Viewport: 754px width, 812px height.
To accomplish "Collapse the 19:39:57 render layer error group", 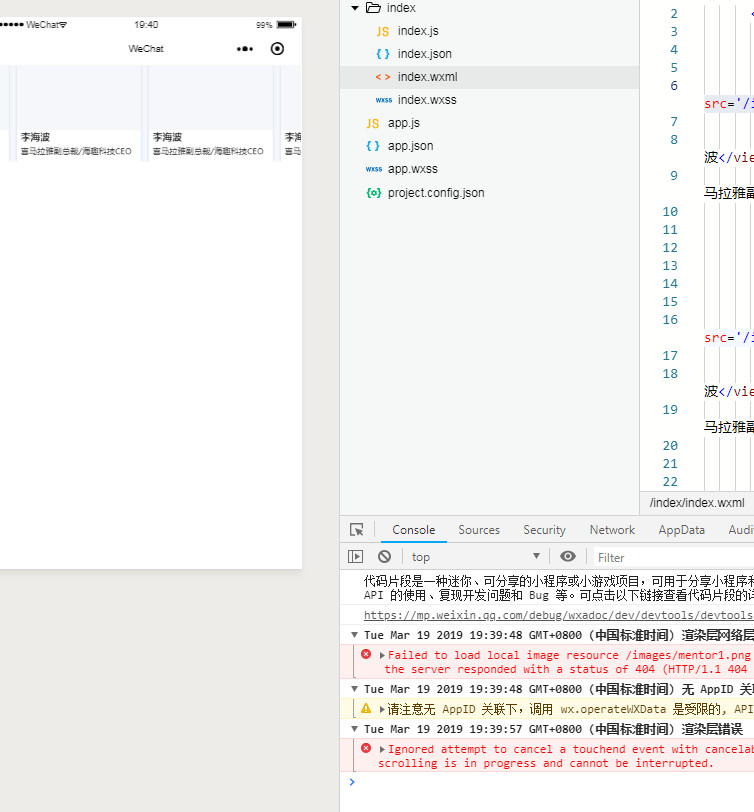I will tap(355, 729).
